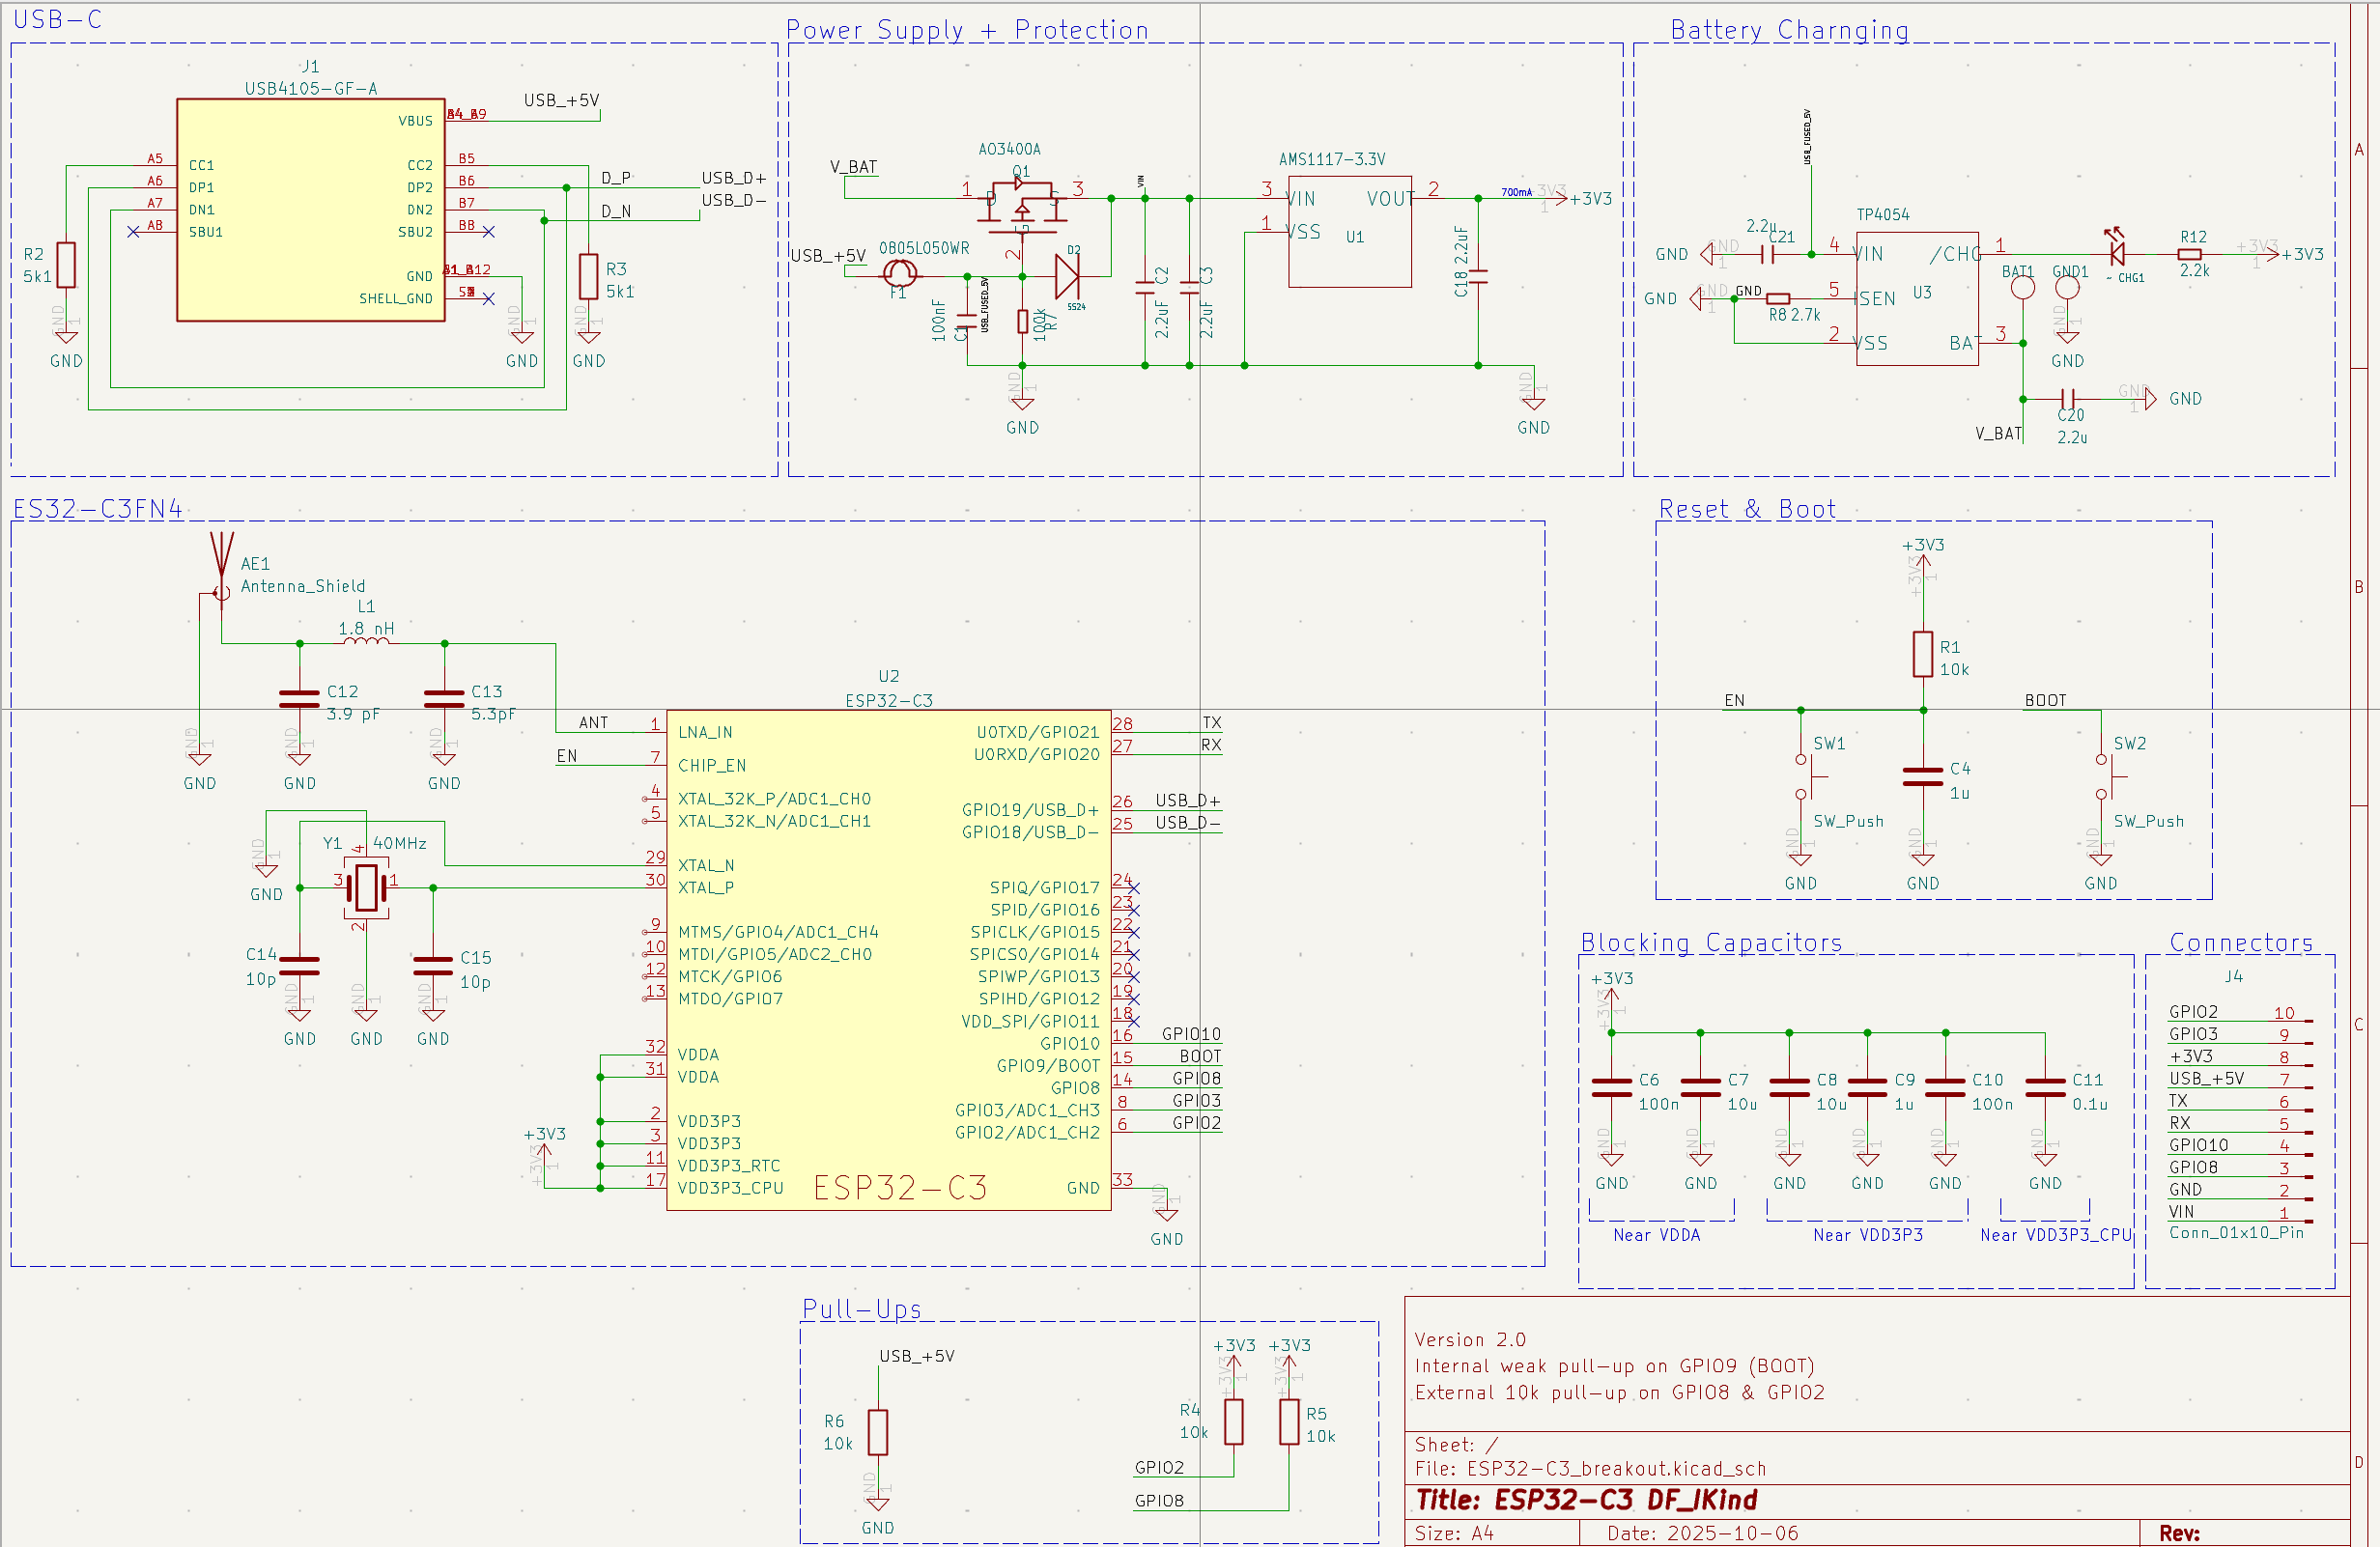The height and width of the screenshot is (1547, 2380).
Task: Click the V_BAT label near Q1
Action: [853, 166]
